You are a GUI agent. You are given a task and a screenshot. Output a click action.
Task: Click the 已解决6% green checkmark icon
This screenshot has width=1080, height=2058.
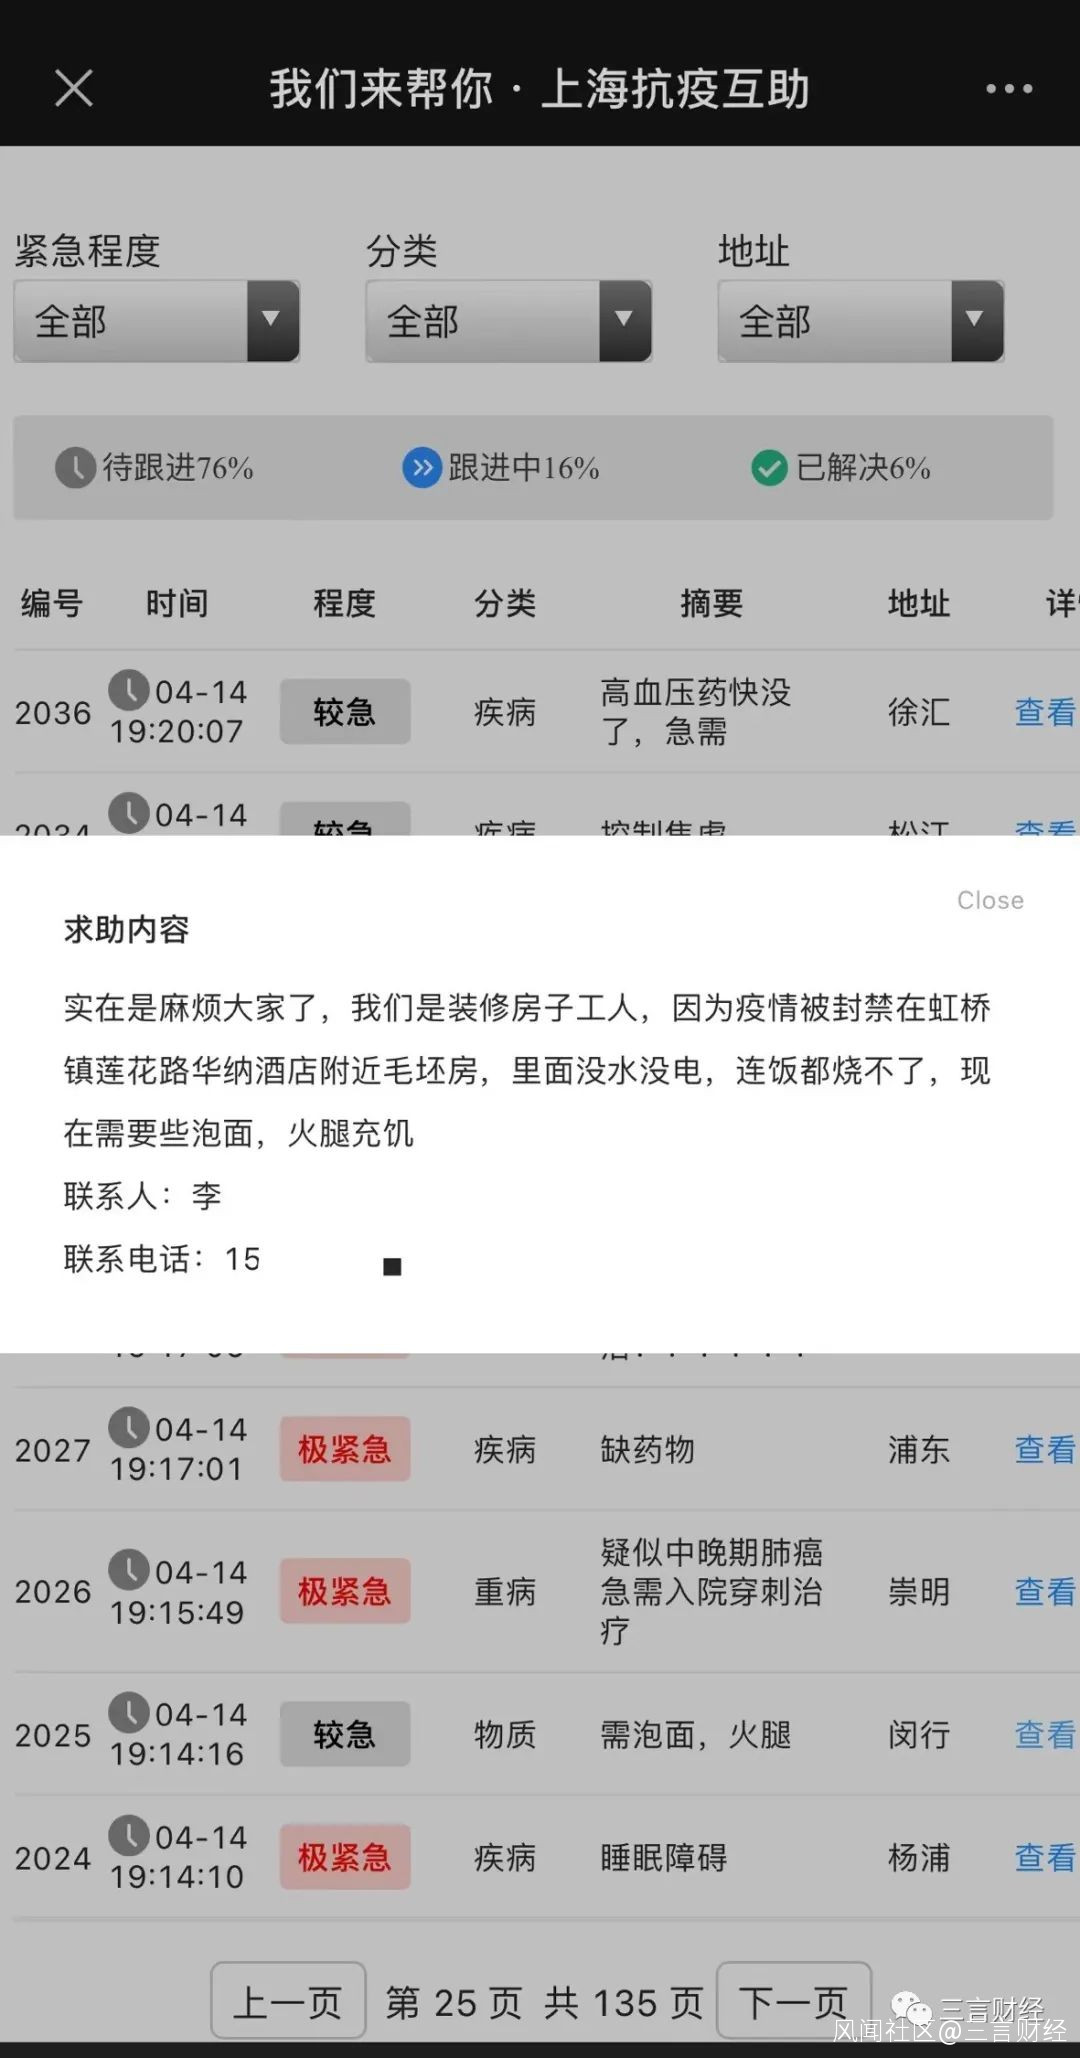769,467
